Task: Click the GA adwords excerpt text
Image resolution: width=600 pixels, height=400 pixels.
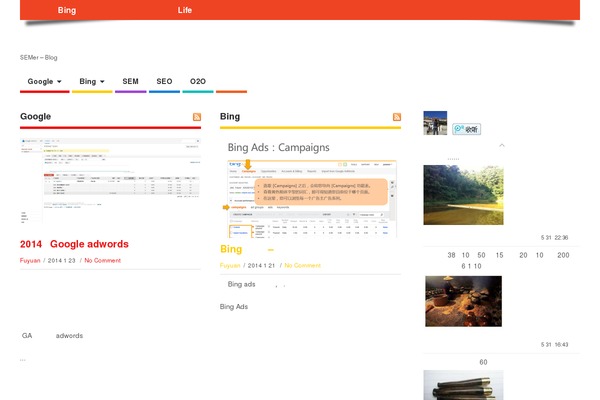Action: pyautogui.click(x=52, y=336)
